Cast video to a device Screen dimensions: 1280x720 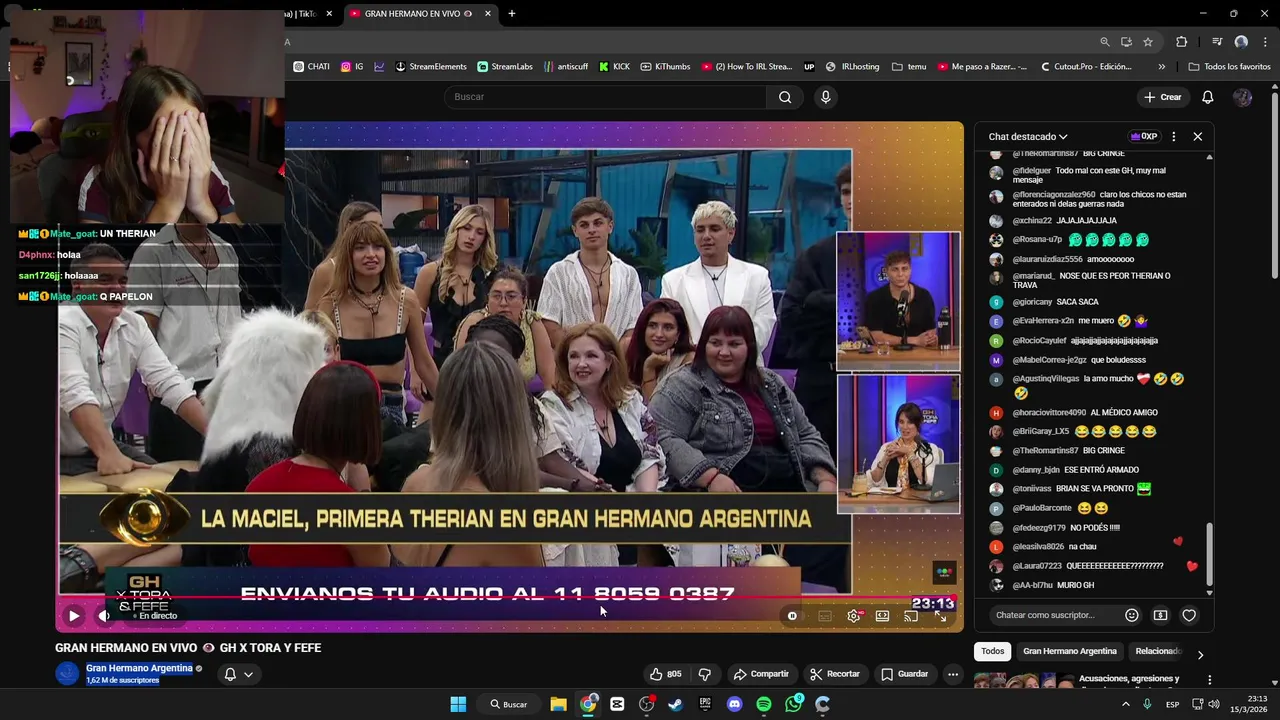coord(911,616)
